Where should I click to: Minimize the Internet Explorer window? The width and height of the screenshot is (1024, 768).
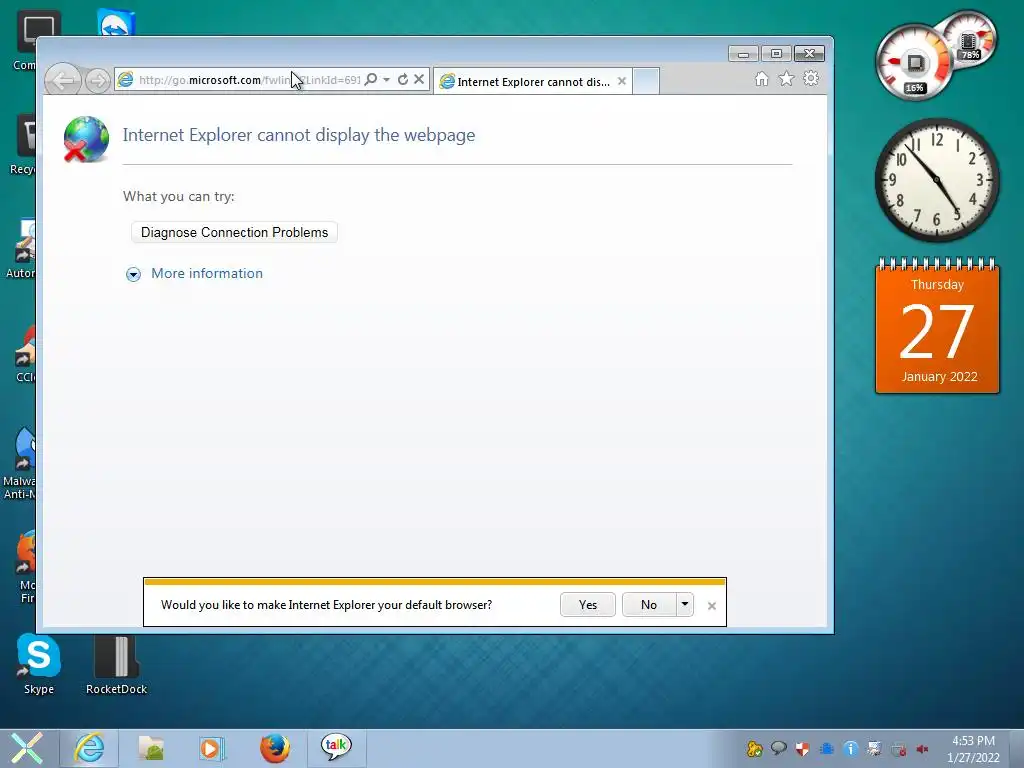coord(743,54)
